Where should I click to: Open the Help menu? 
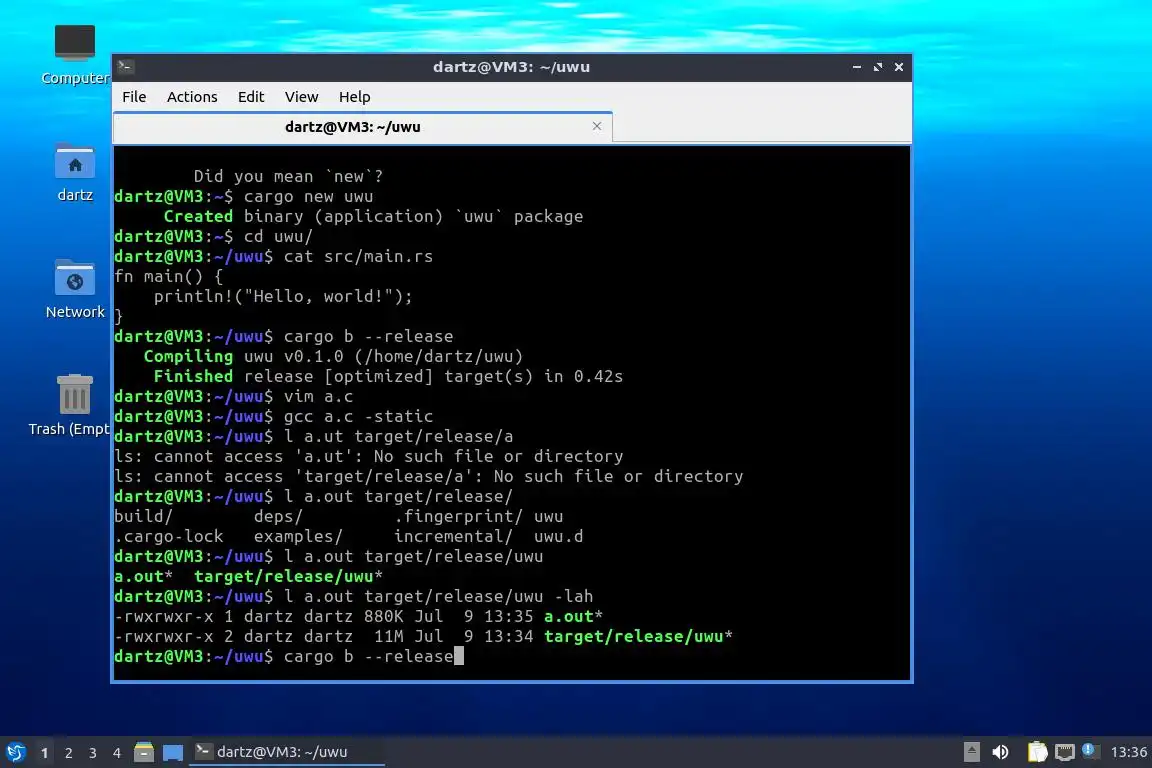pos(354,97)
